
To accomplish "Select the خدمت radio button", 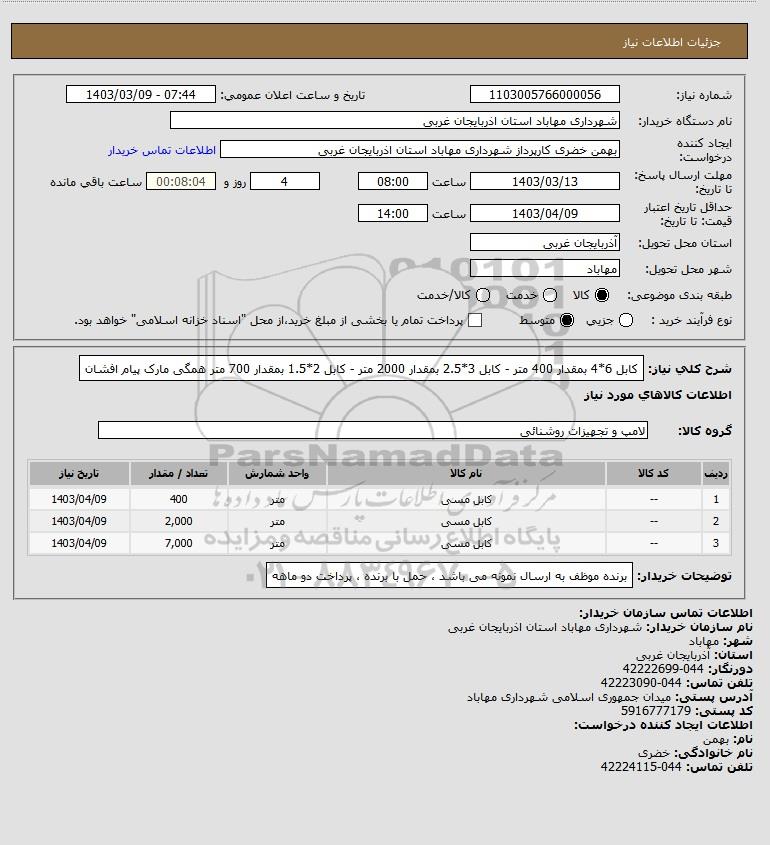I will (550, 295).
